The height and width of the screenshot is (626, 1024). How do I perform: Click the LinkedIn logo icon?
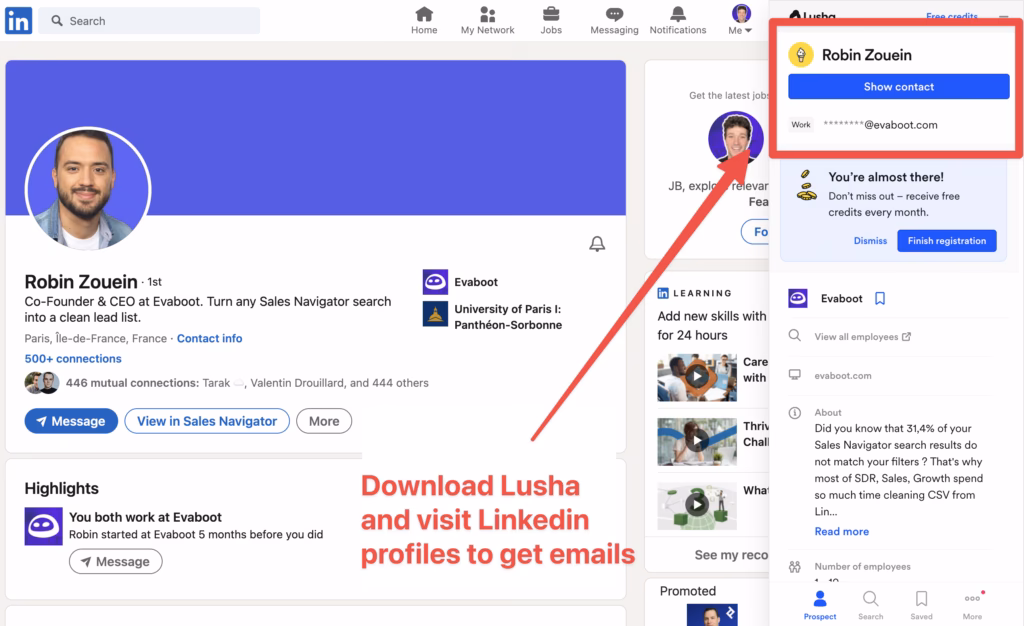click(x=18, y=21)
